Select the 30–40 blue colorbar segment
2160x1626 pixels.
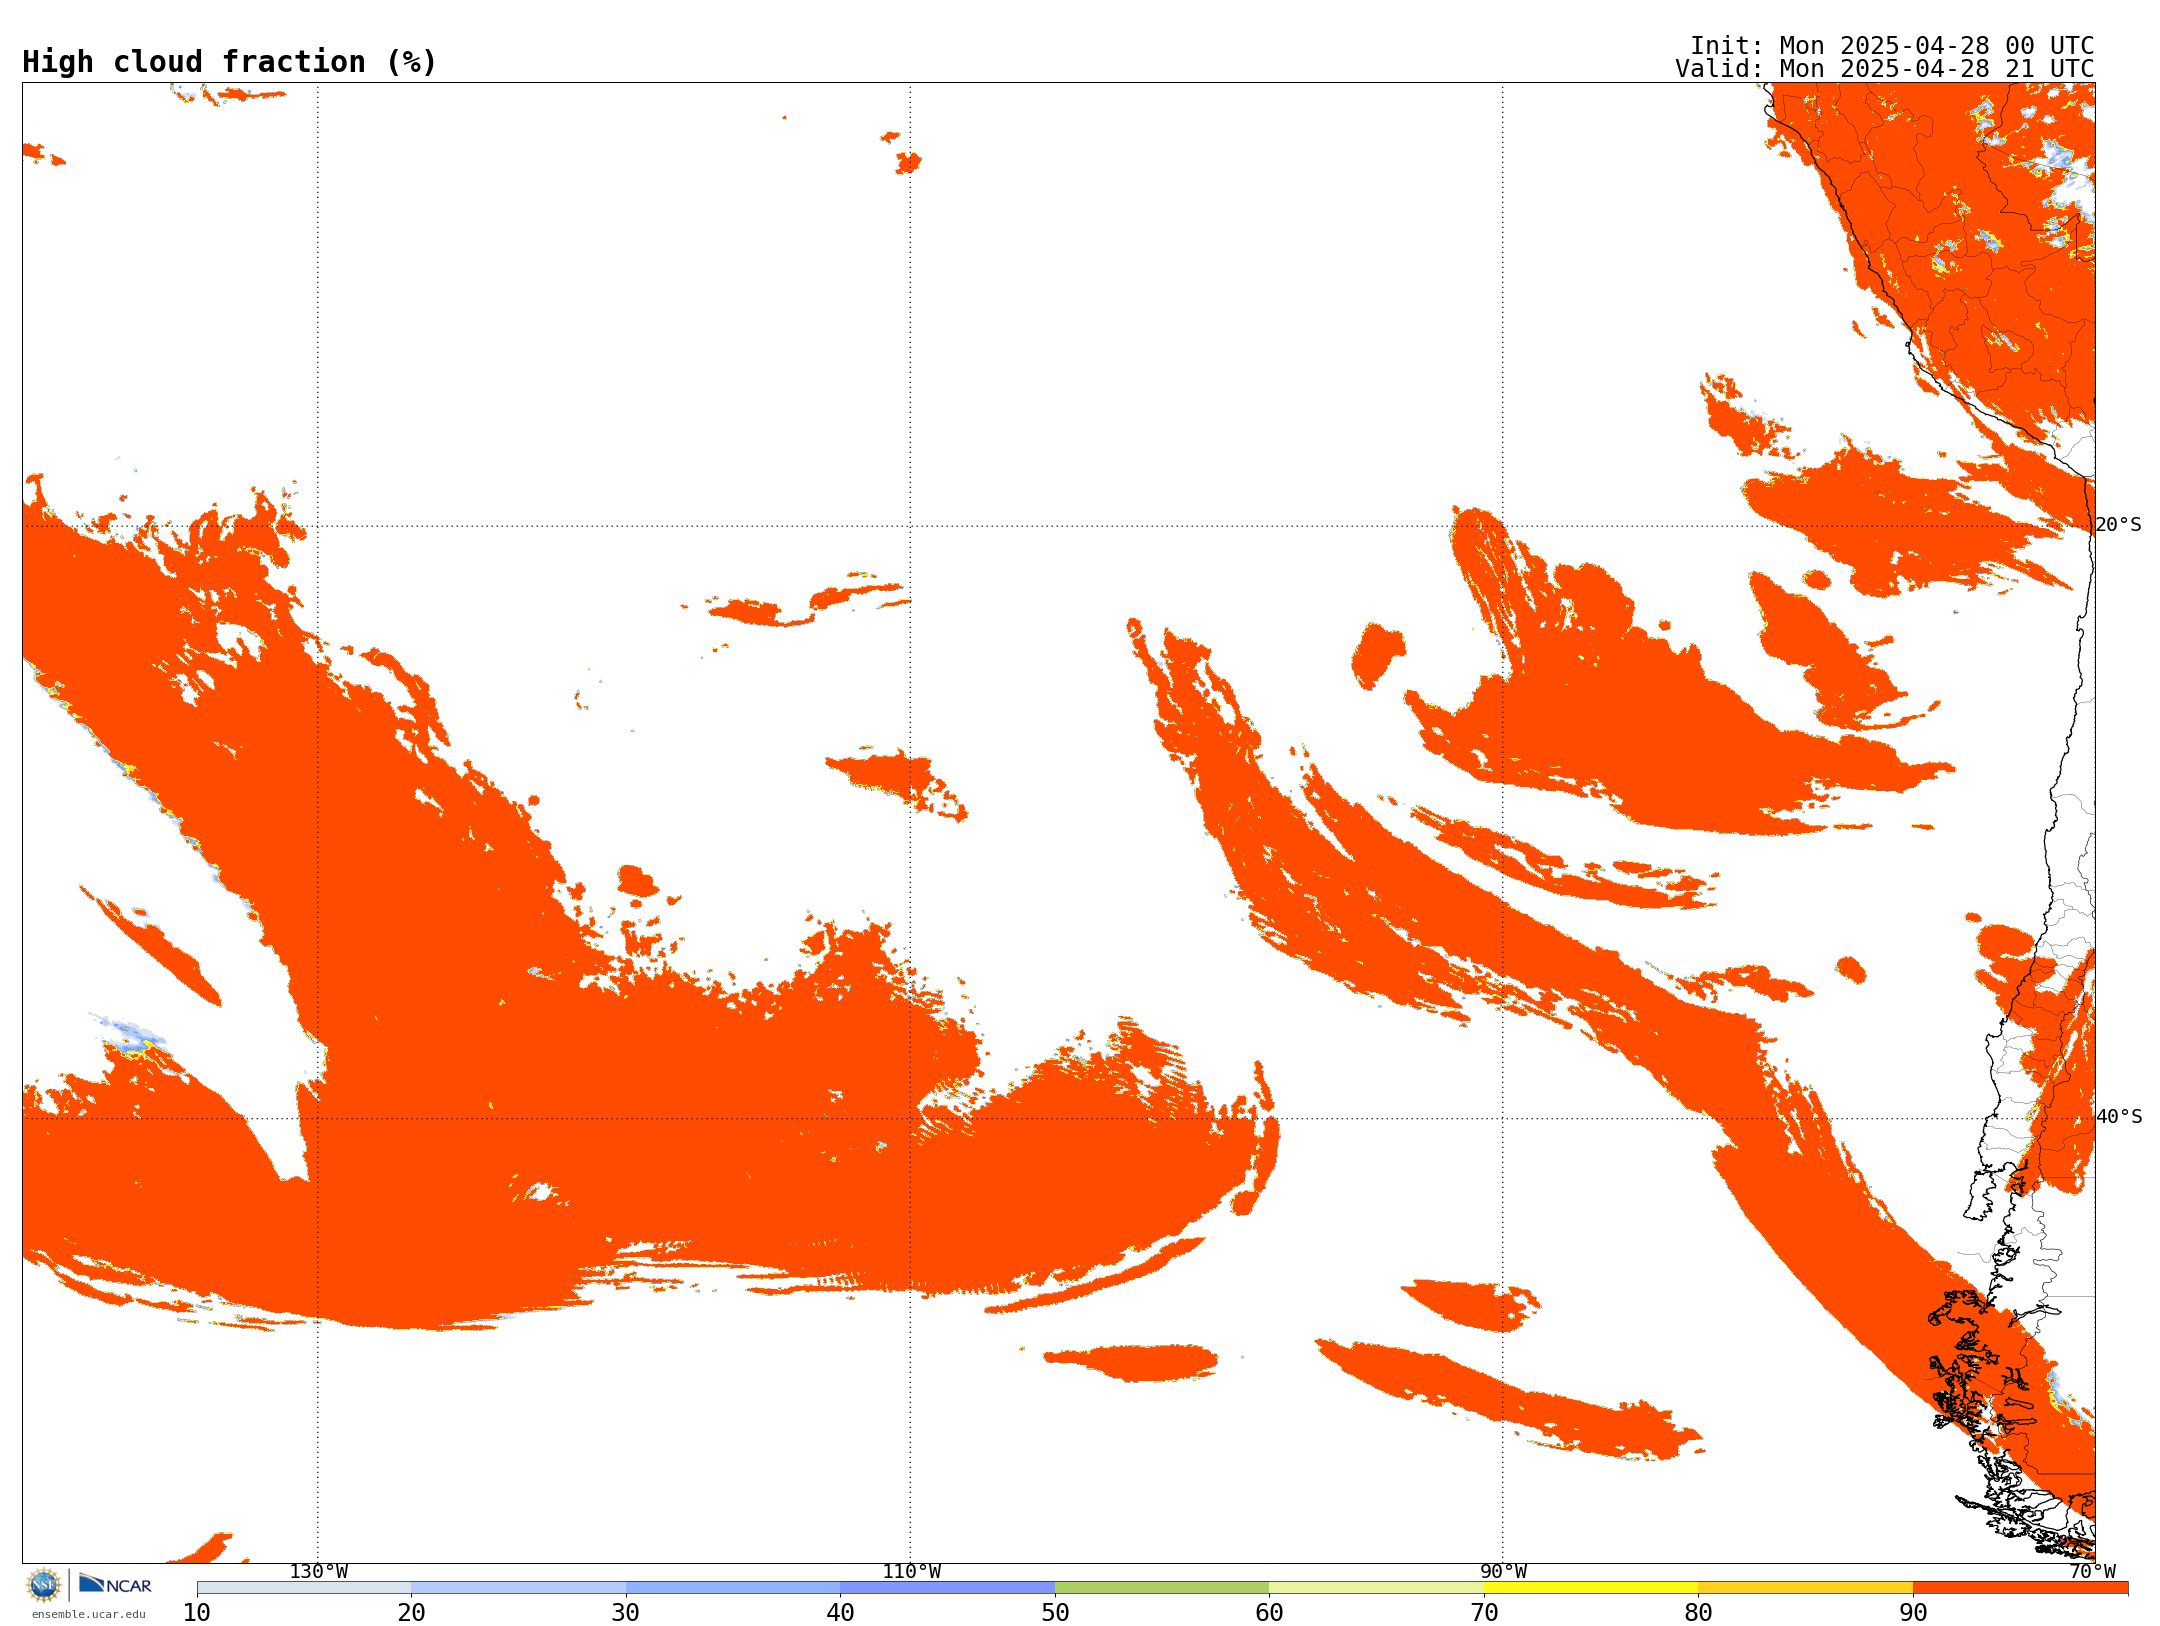[x=733, y=1588]
